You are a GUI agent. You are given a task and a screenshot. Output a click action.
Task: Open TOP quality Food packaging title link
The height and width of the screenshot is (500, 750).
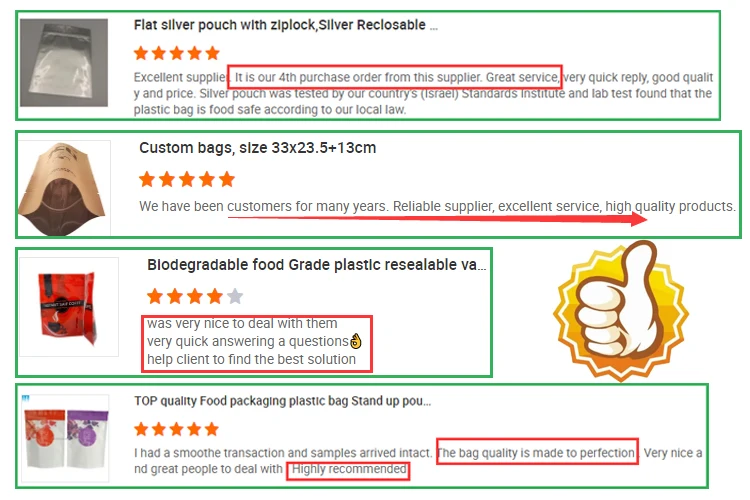(x=282, y=401)
